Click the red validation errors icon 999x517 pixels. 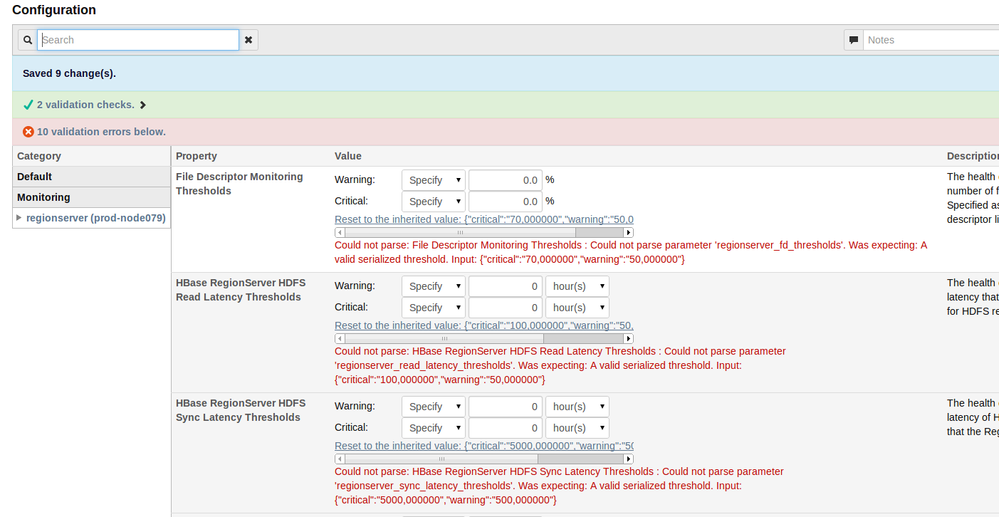pyautogui.click(x=28, y=132)
